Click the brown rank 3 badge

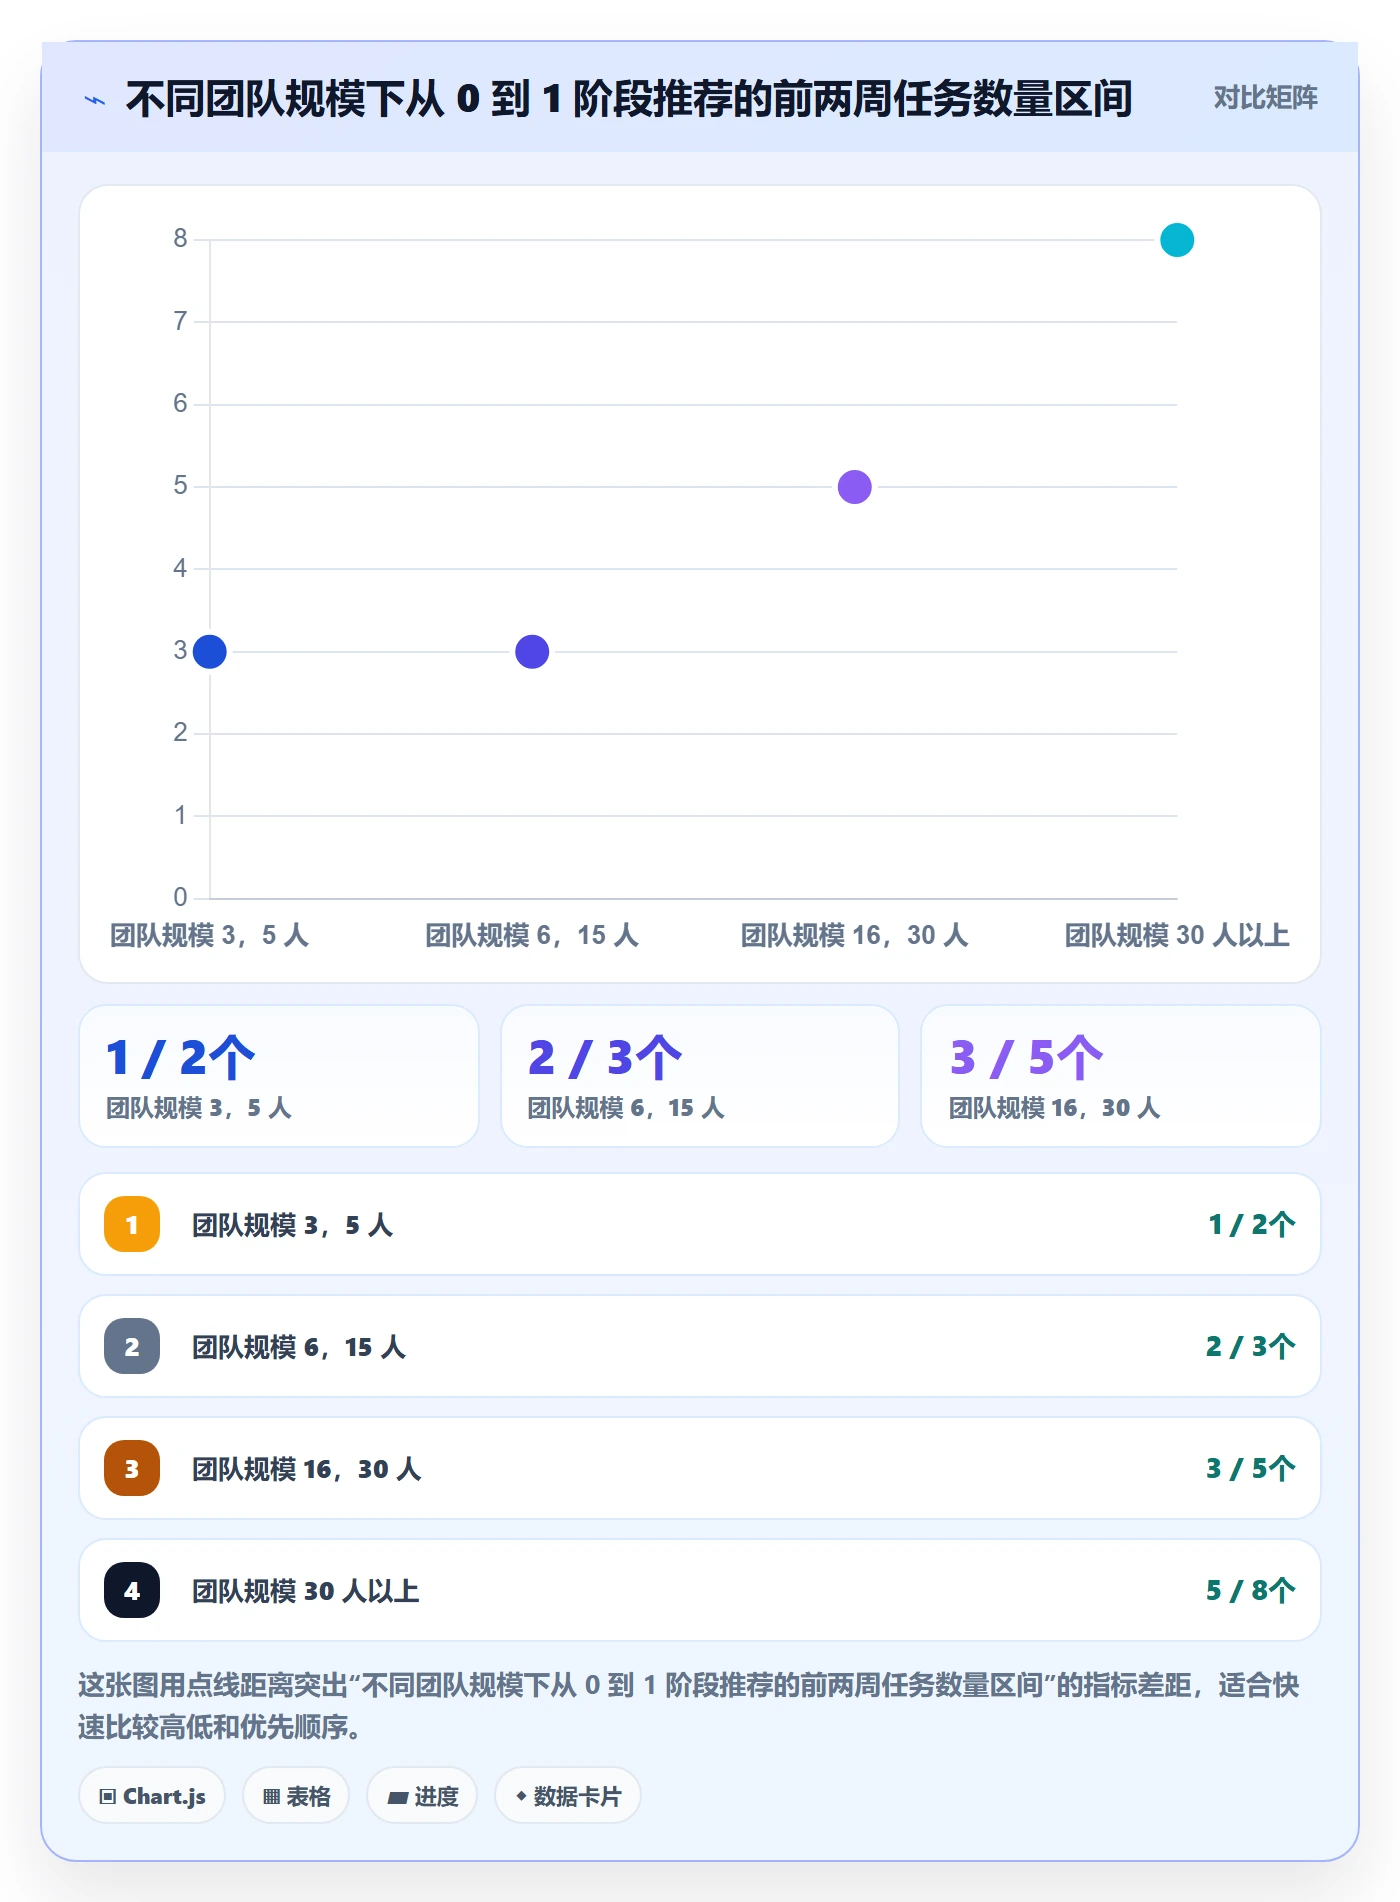coord(132,1468)
